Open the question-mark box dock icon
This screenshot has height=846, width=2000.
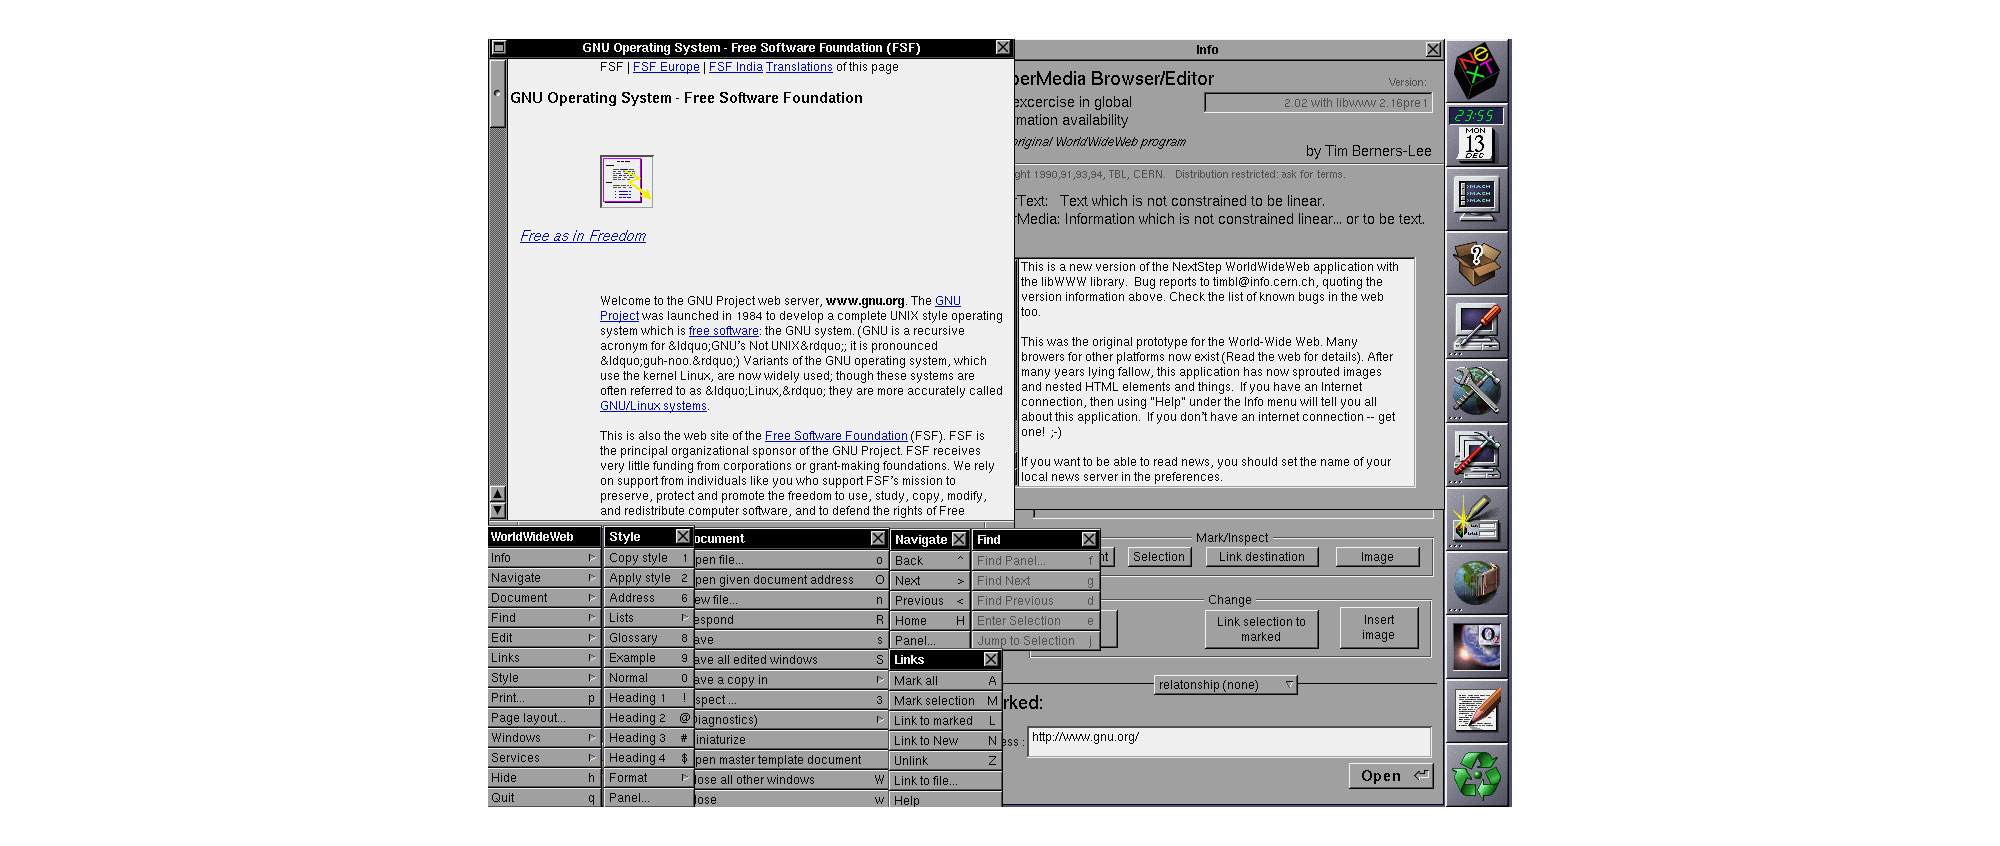[1477, 263]
